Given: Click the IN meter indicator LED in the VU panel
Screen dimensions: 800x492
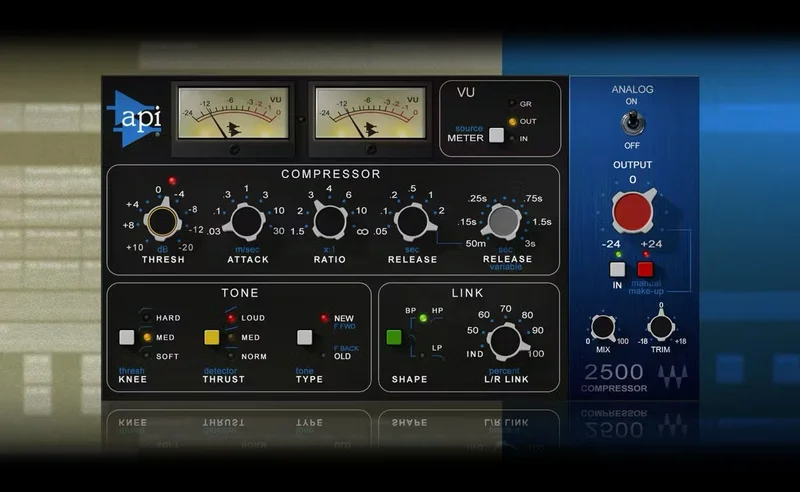Looking at the screenshot, I should click(512, 138).
